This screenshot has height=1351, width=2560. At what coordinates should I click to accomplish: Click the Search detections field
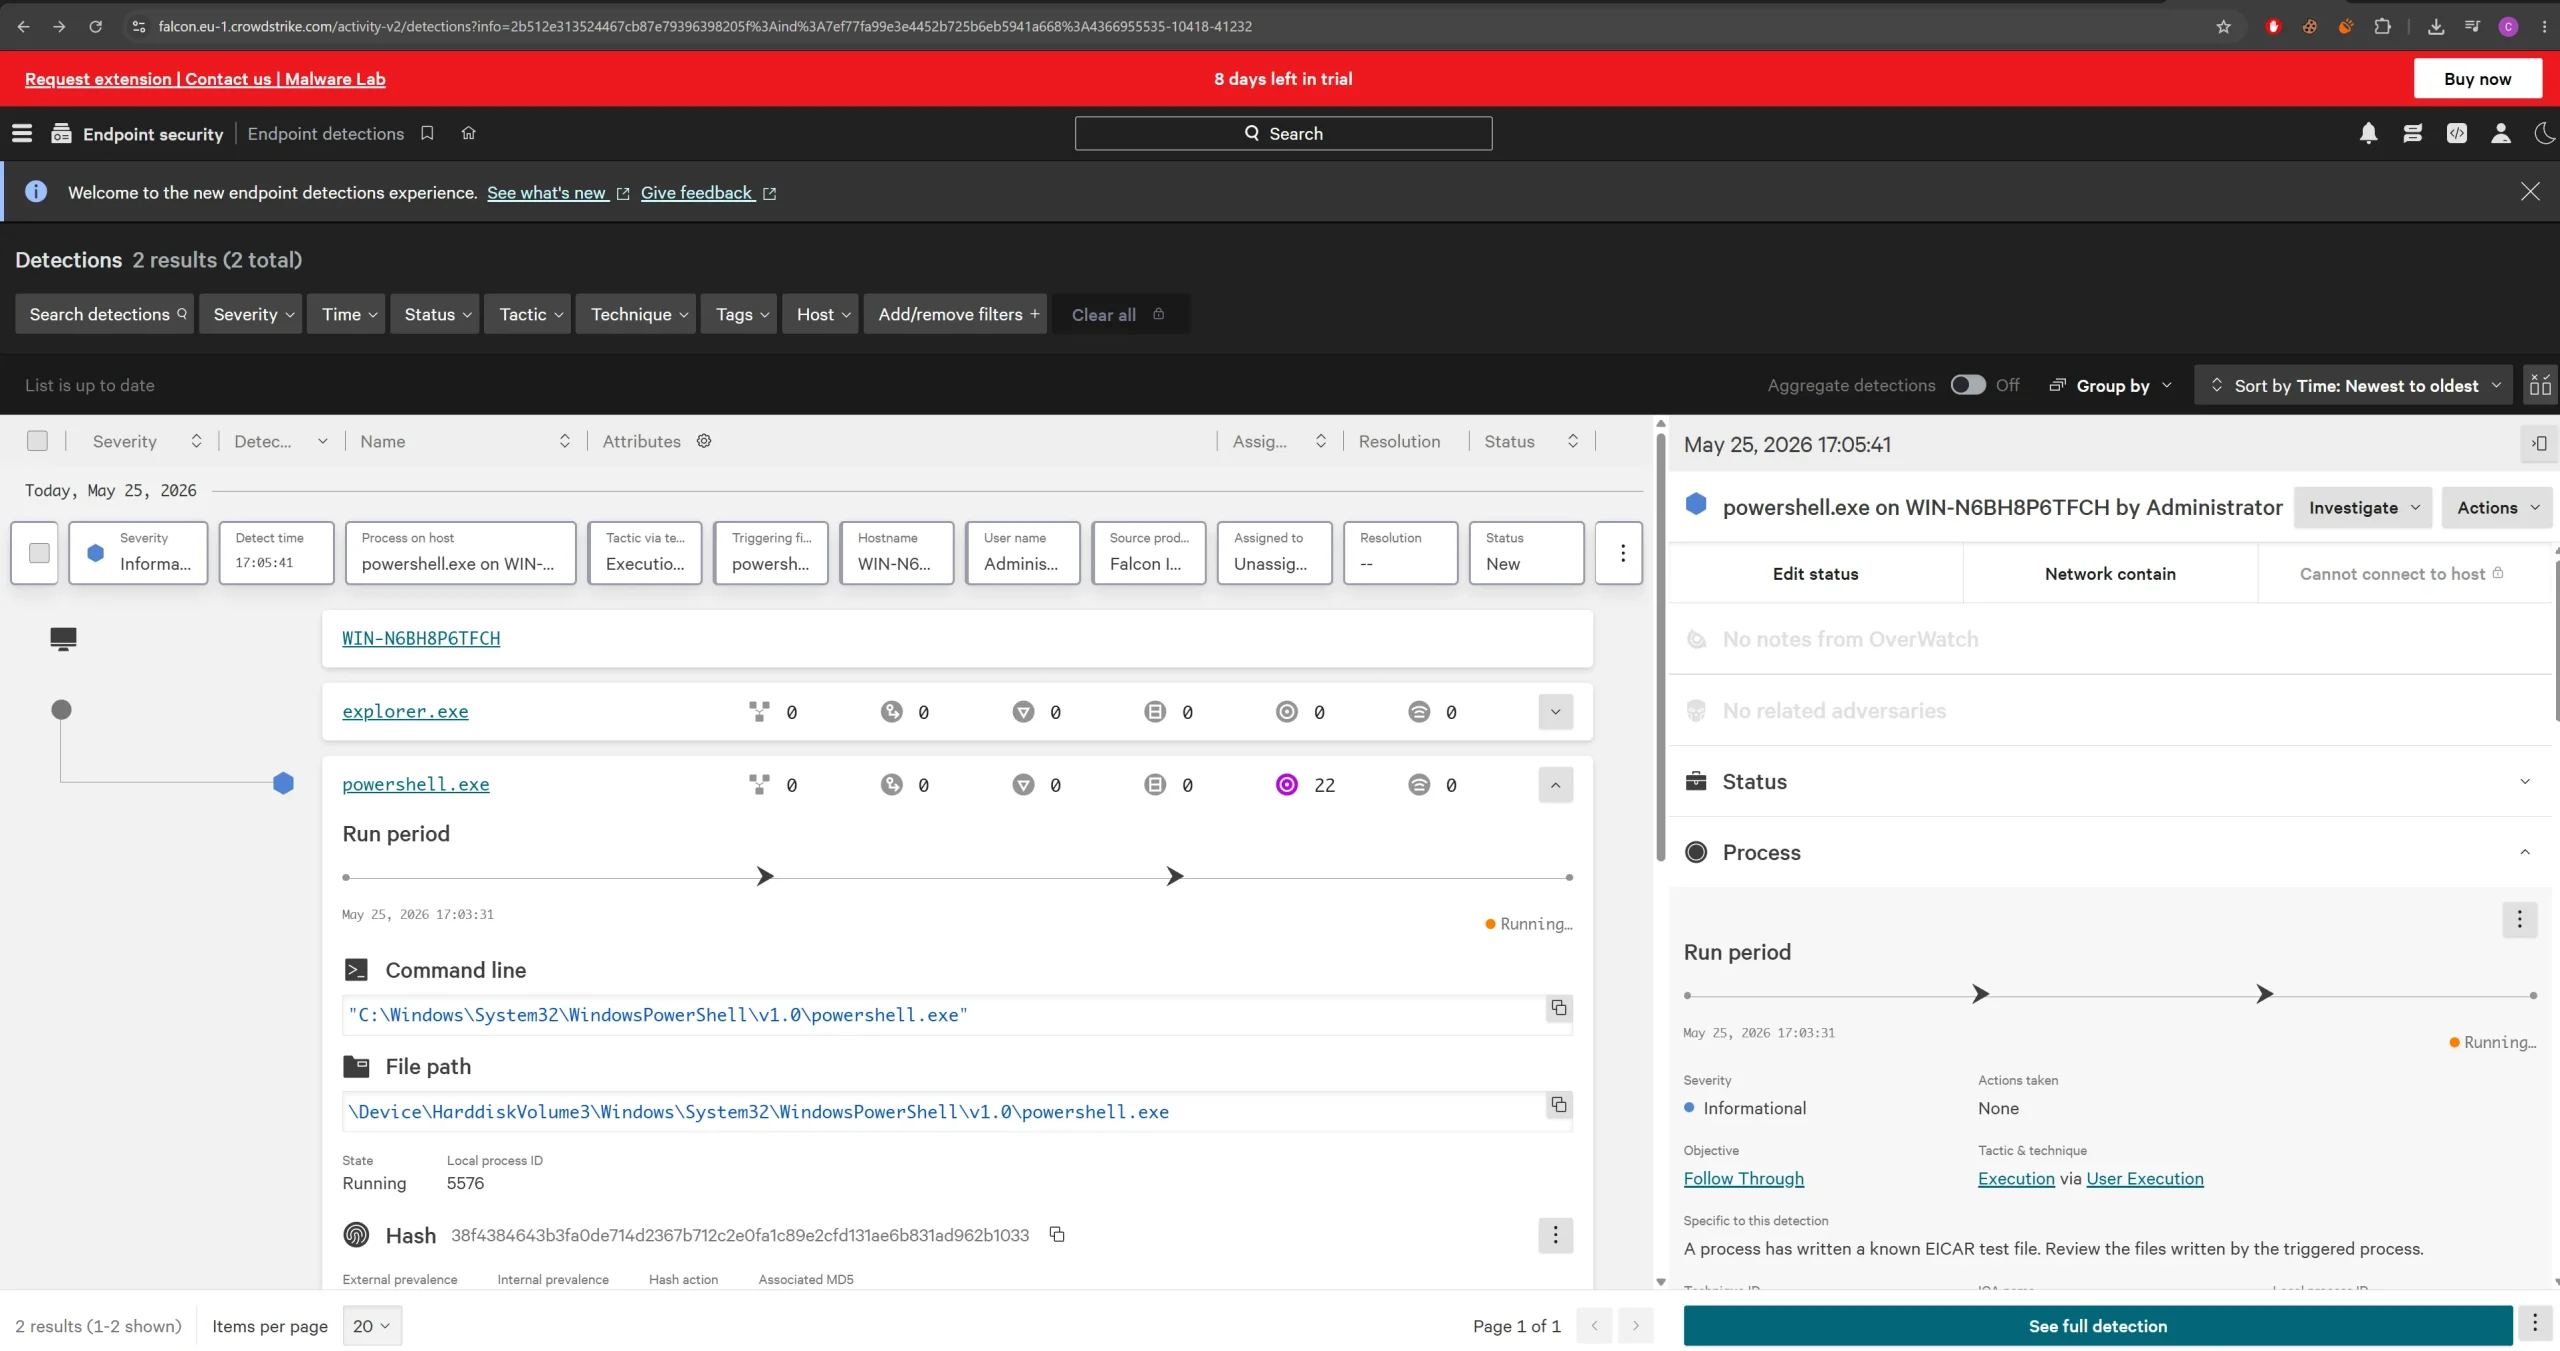(104, 314)
